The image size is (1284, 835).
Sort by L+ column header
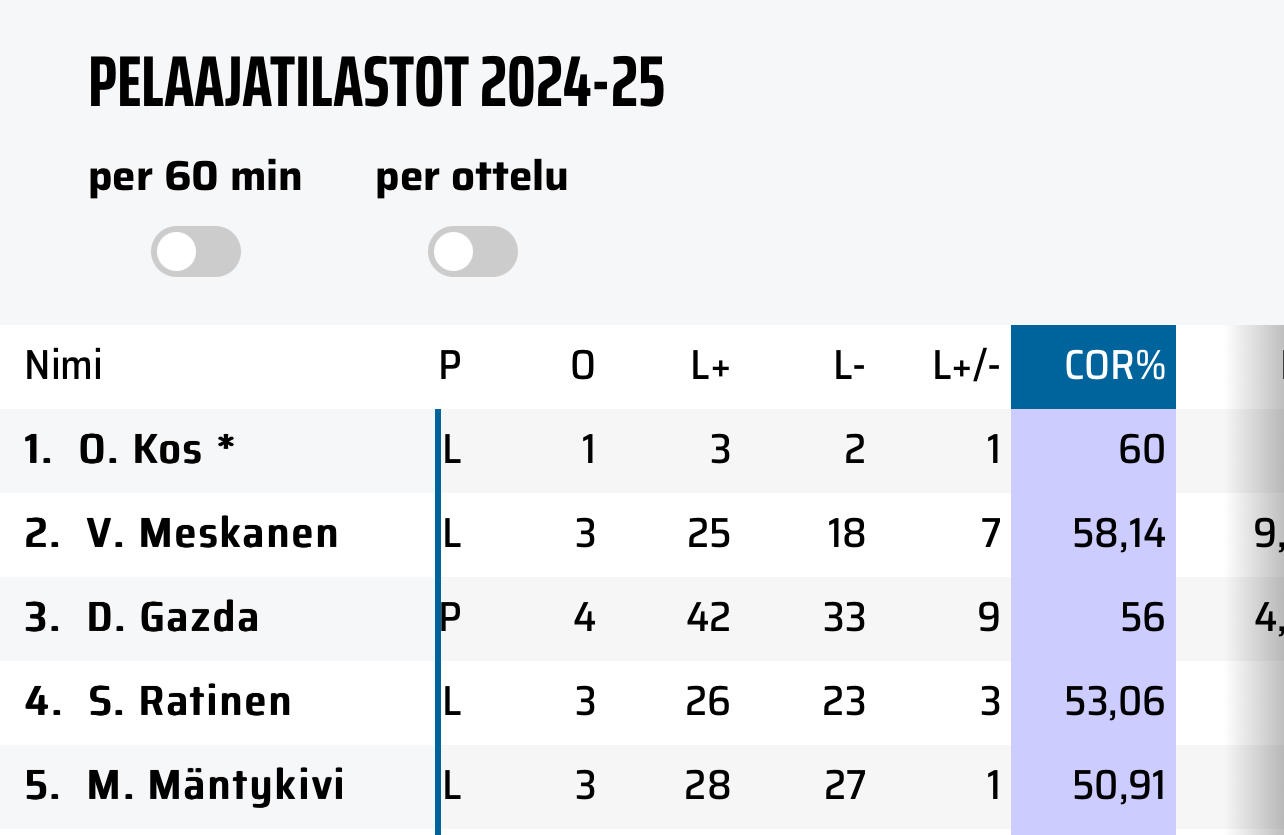(x=710, y=367)
